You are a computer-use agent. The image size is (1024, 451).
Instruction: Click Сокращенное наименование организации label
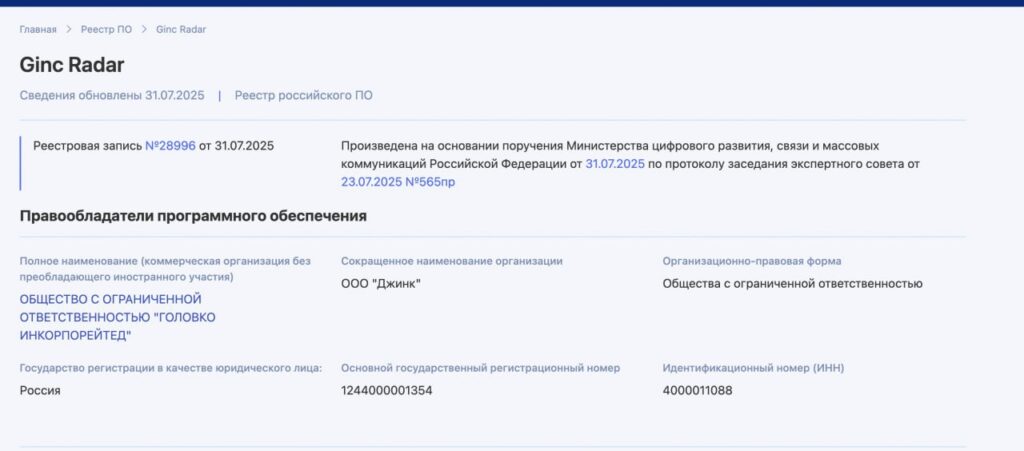tap(452, 261)
